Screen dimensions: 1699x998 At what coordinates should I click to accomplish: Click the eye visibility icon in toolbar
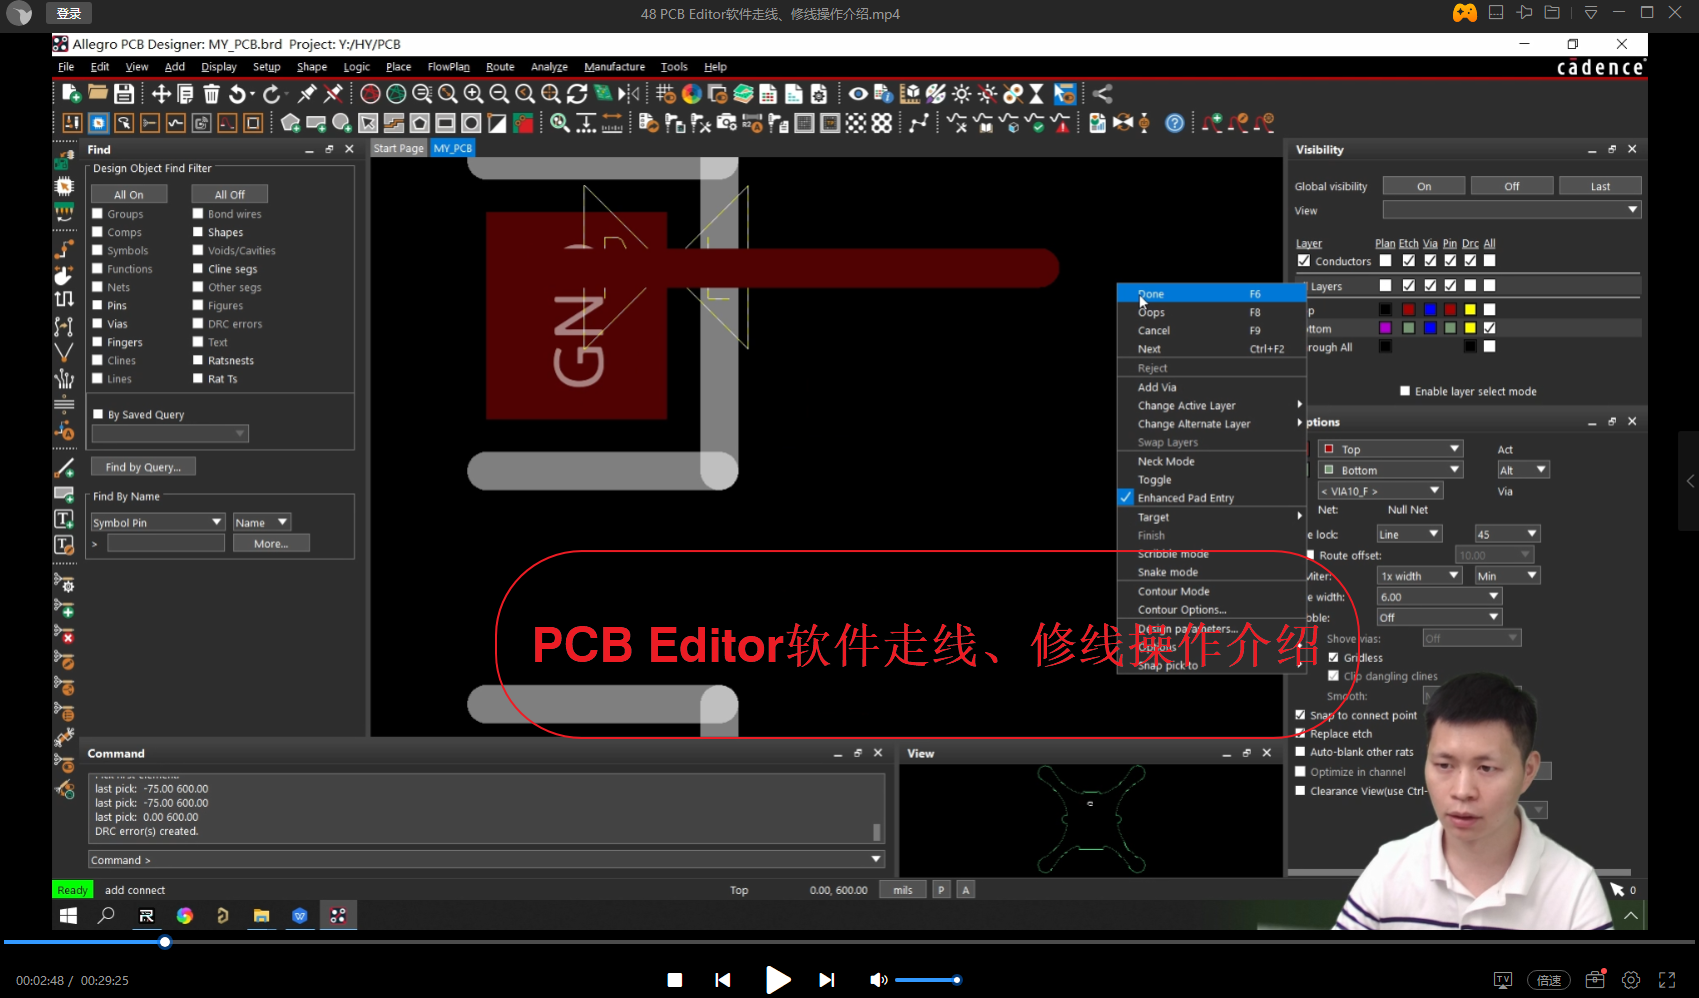858,93
